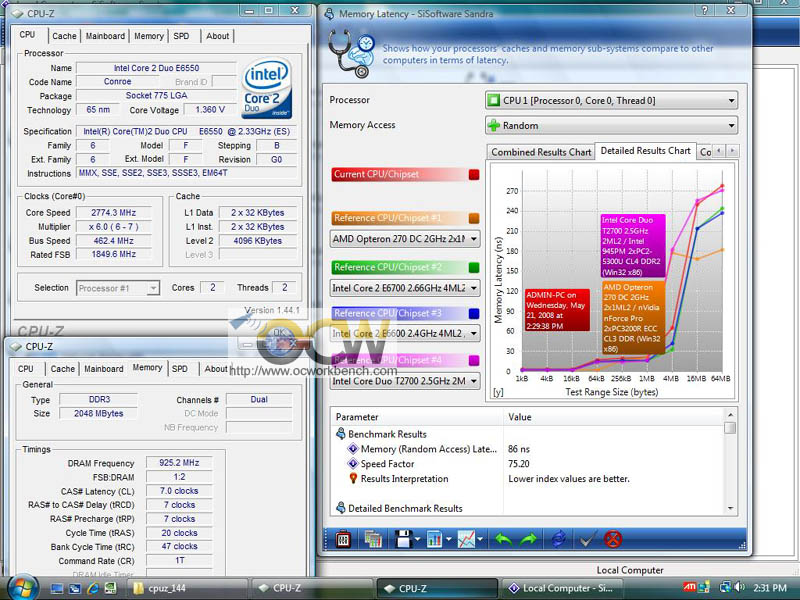Click the DRAM Frequency value 925.2 MHz

tap(179, 463)
